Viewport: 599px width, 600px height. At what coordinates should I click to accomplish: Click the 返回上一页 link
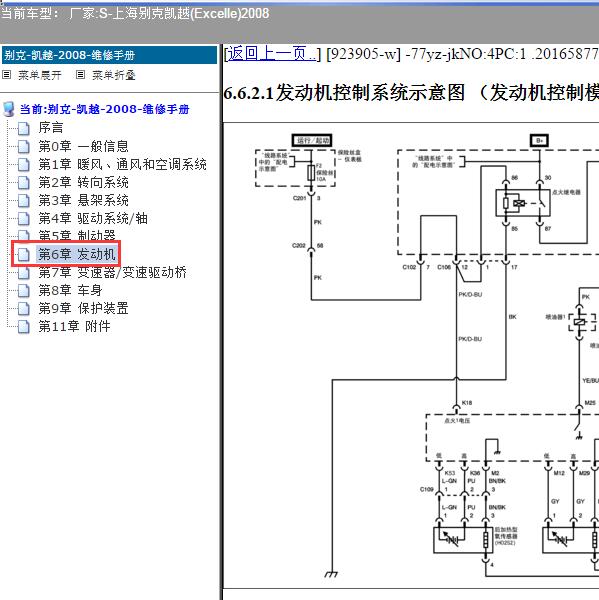tap(272, 54)
